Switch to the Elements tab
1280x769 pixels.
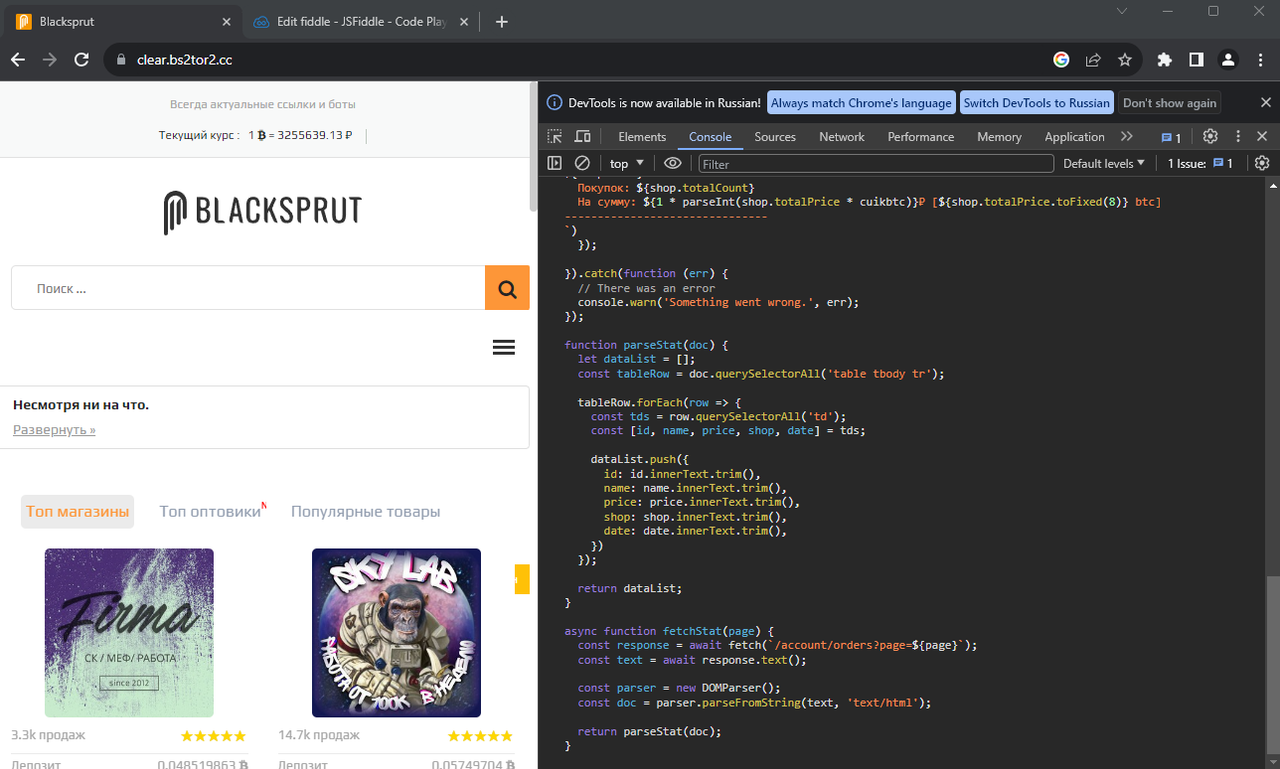pos(642,137)
